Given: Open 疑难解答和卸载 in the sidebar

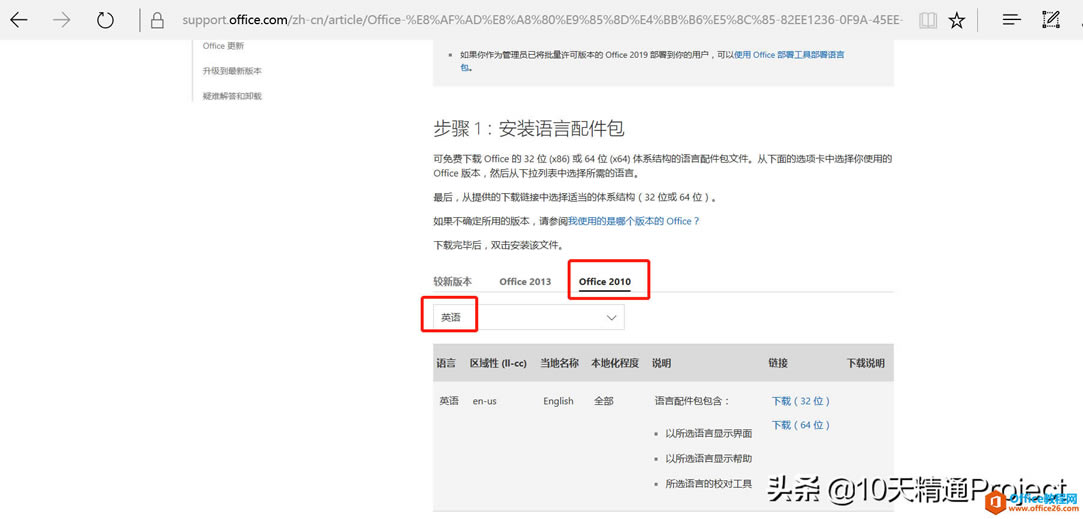Looking at the screenshot, I should (x=232, y=96).
